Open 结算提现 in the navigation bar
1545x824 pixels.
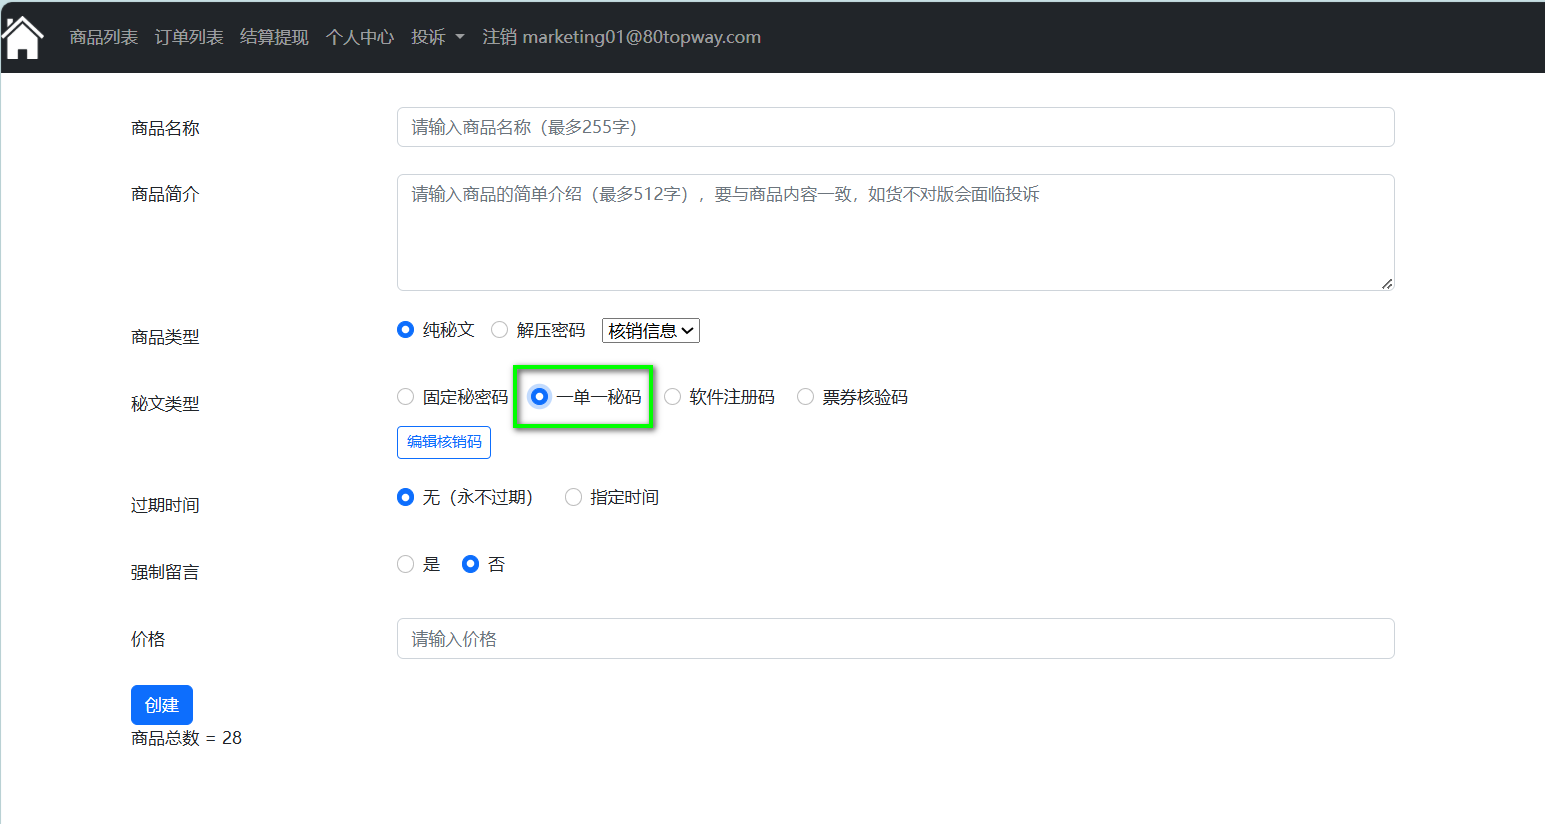[274, 37]
